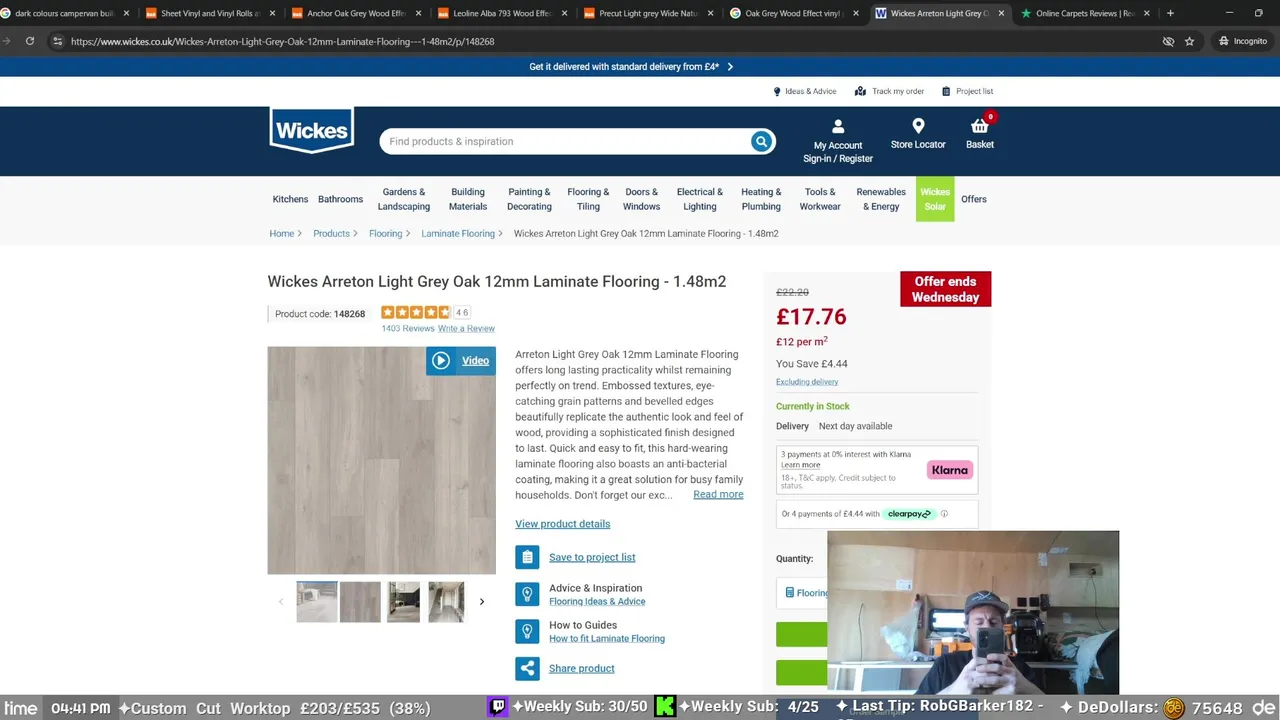Click Excluding delivery link
The image size is (1280, 720).
tap(807, 382)
